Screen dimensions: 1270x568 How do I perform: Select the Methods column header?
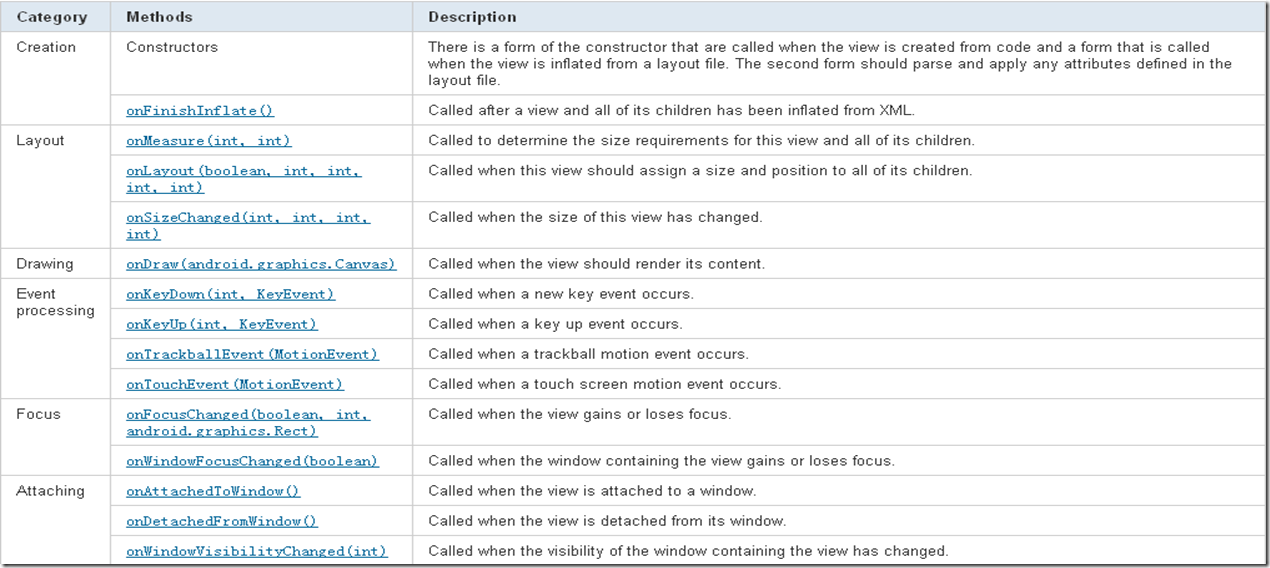coord(160,17)
